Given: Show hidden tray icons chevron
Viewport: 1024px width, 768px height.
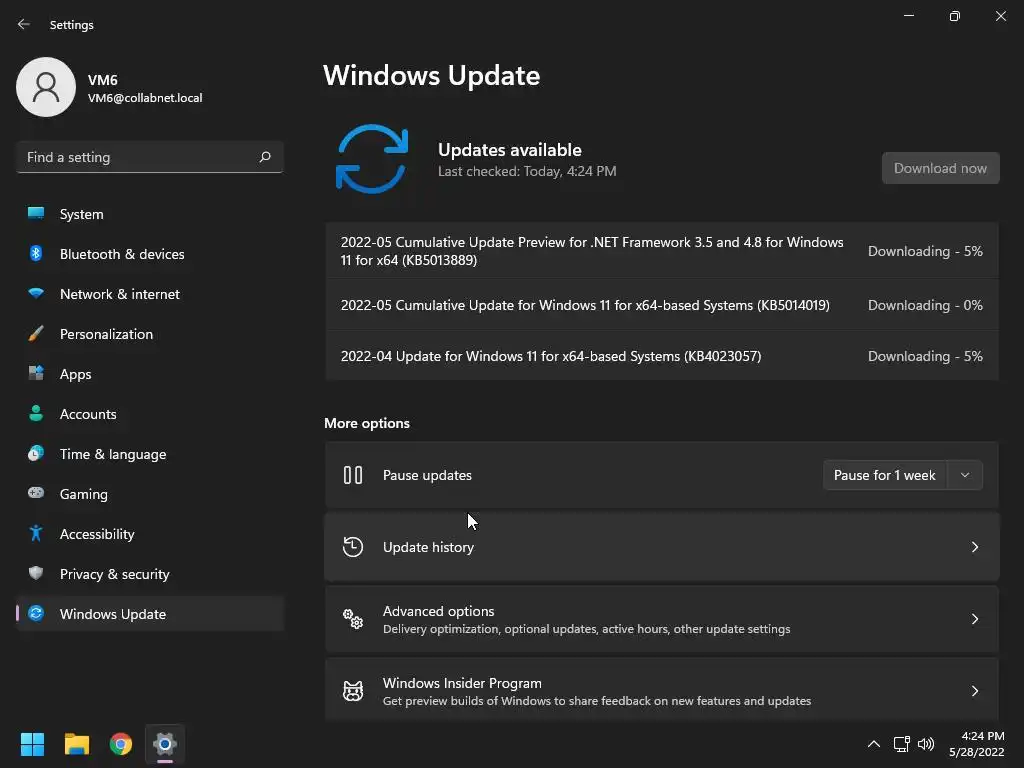Looking at the screenshot, I should point(874,744).
